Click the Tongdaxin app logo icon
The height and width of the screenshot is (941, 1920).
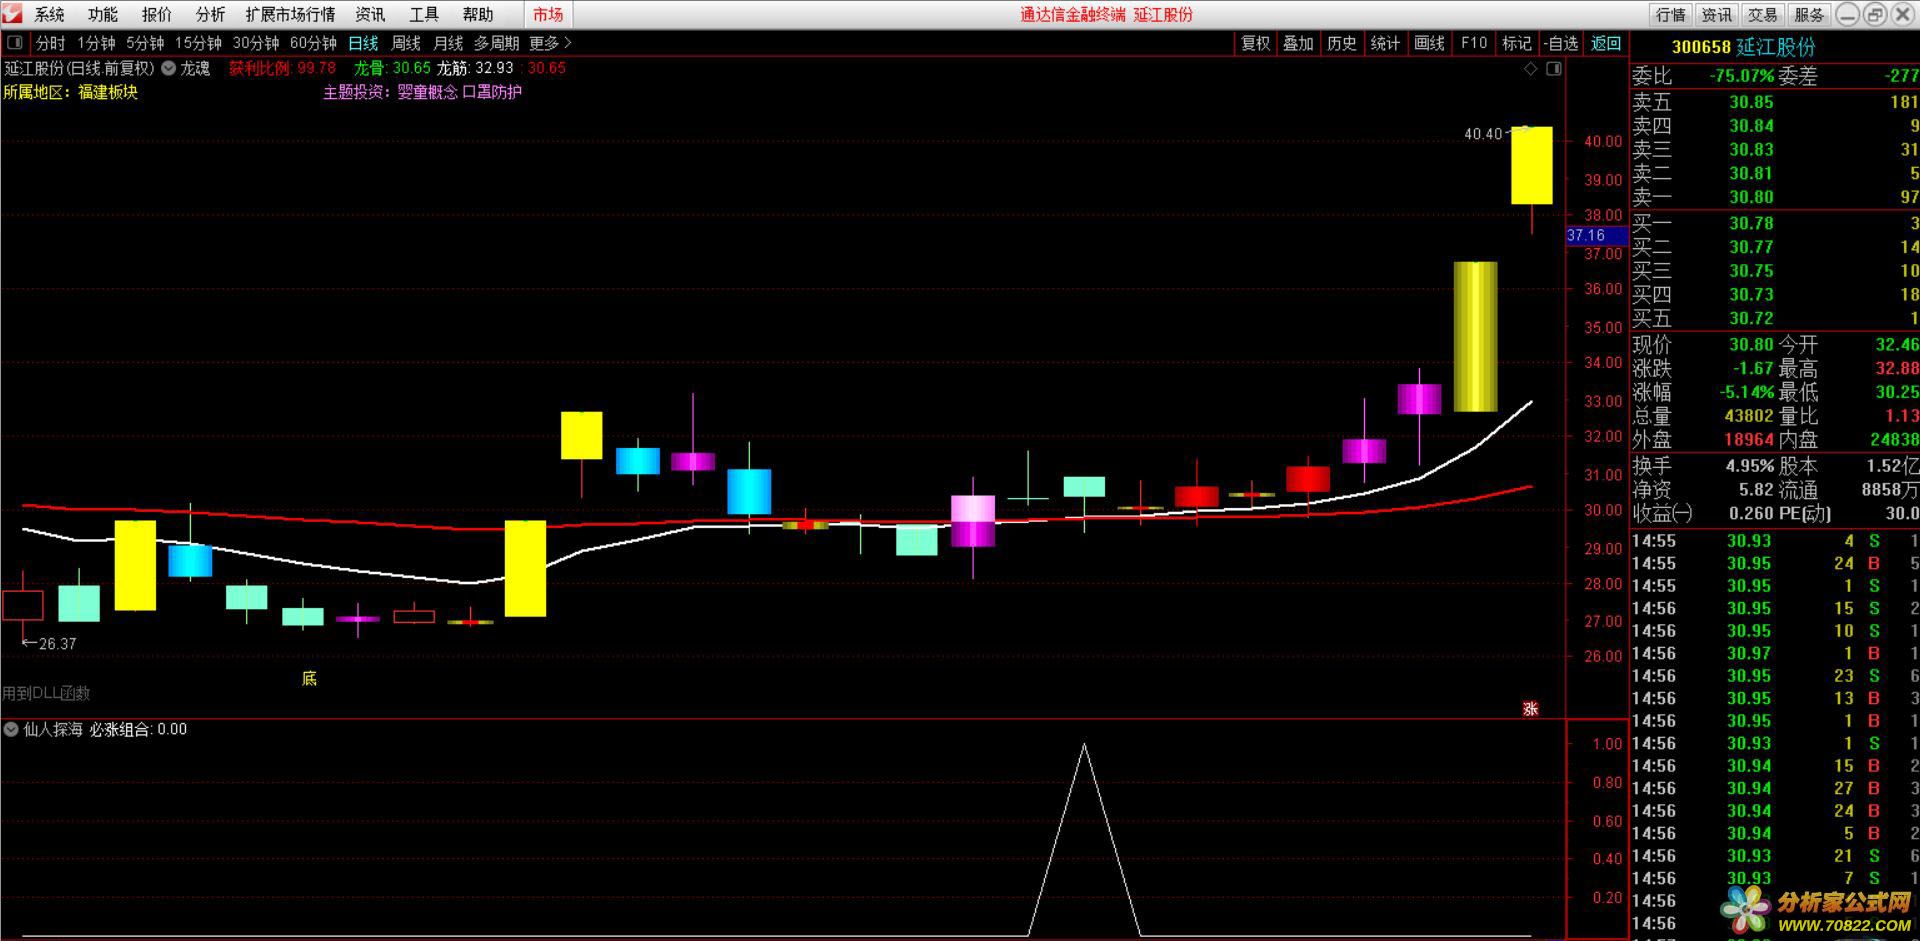click(x=13, y=14)
